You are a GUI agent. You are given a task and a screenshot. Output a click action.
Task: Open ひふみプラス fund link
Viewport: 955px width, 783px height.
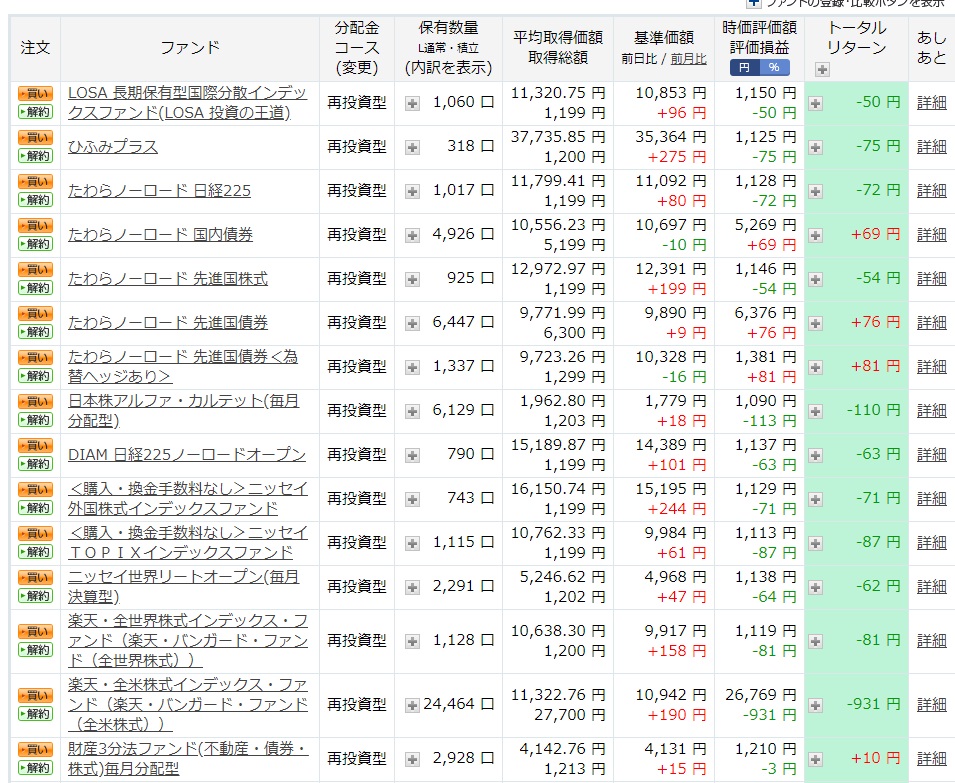113,147
